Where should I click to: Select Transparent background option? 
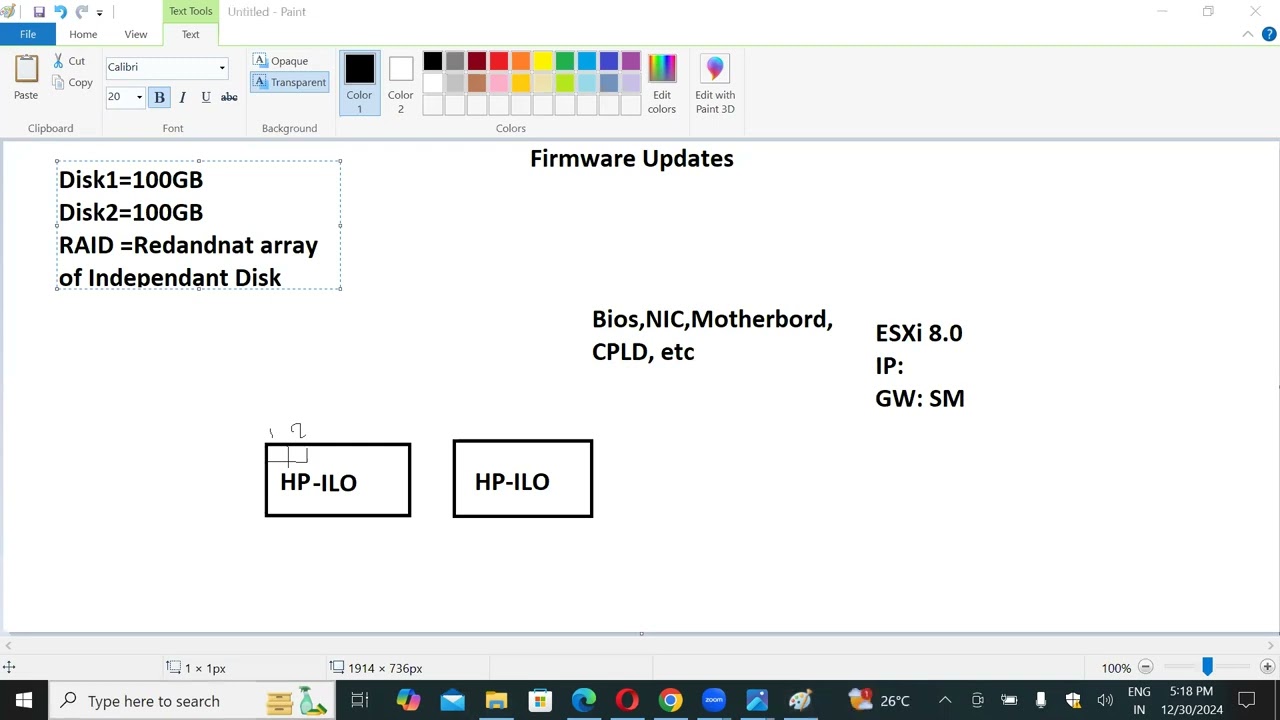point(289,82)
